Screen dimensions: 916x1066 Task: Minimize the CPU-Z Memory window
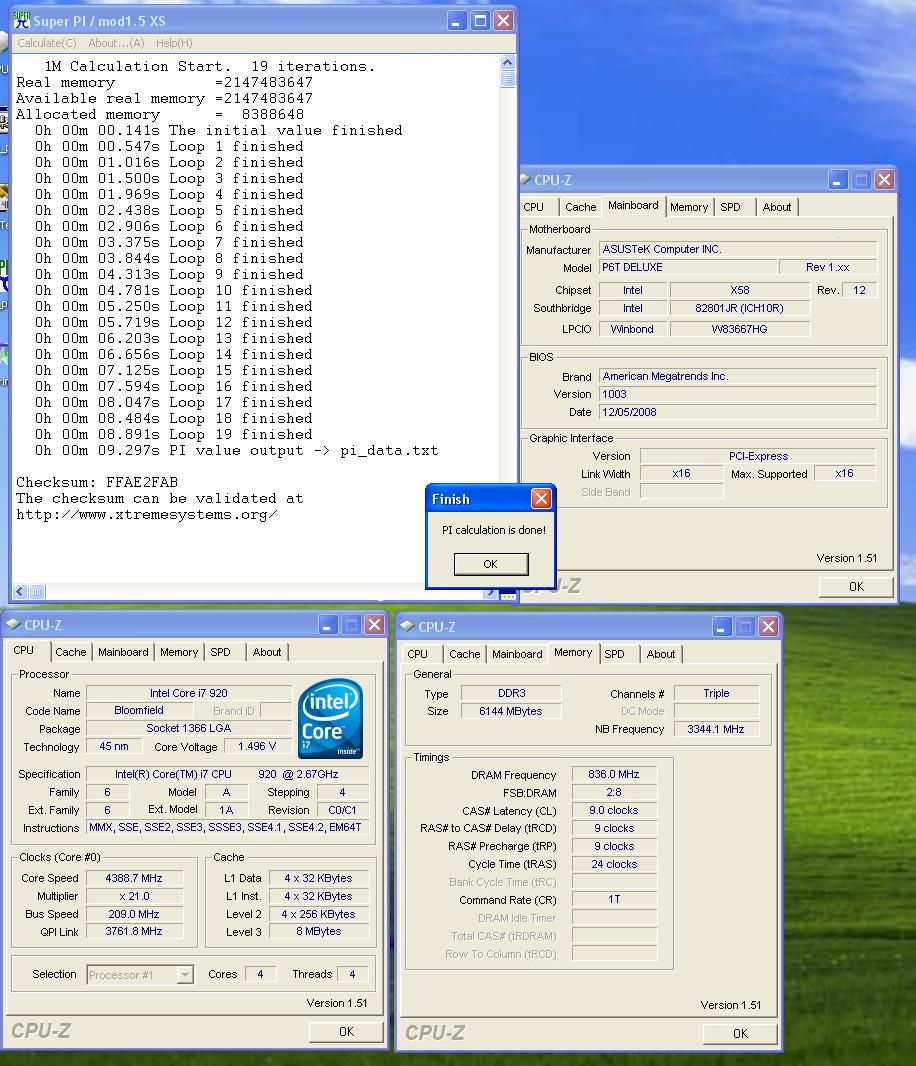pyautogui.click(x=722, y=627)
